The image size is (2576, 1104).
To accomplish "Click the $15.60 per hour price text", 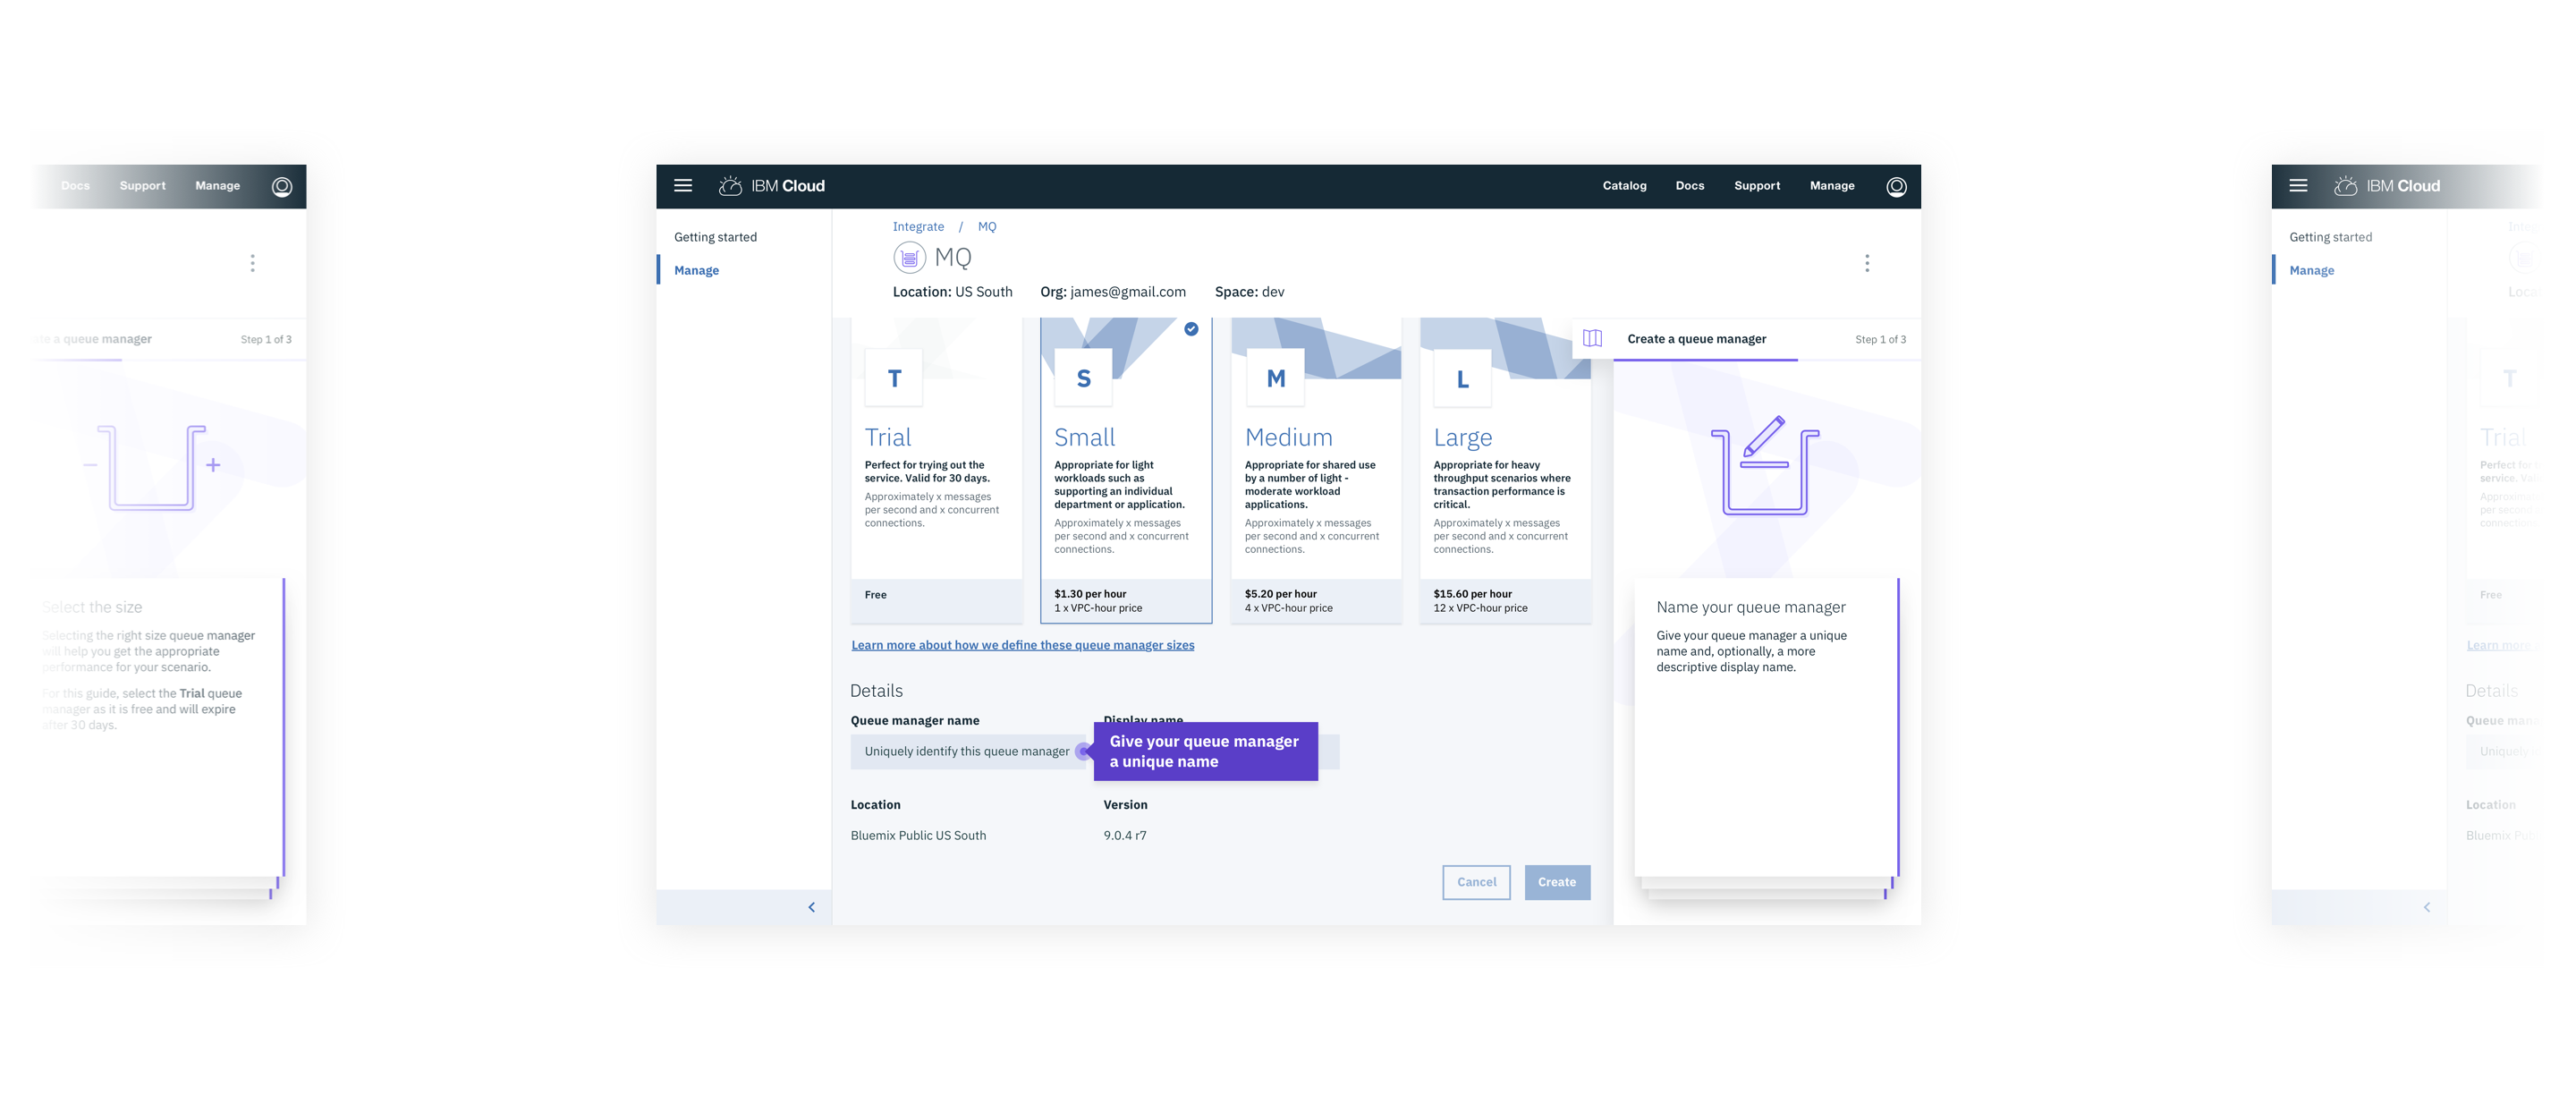I will coord(1472,594).
